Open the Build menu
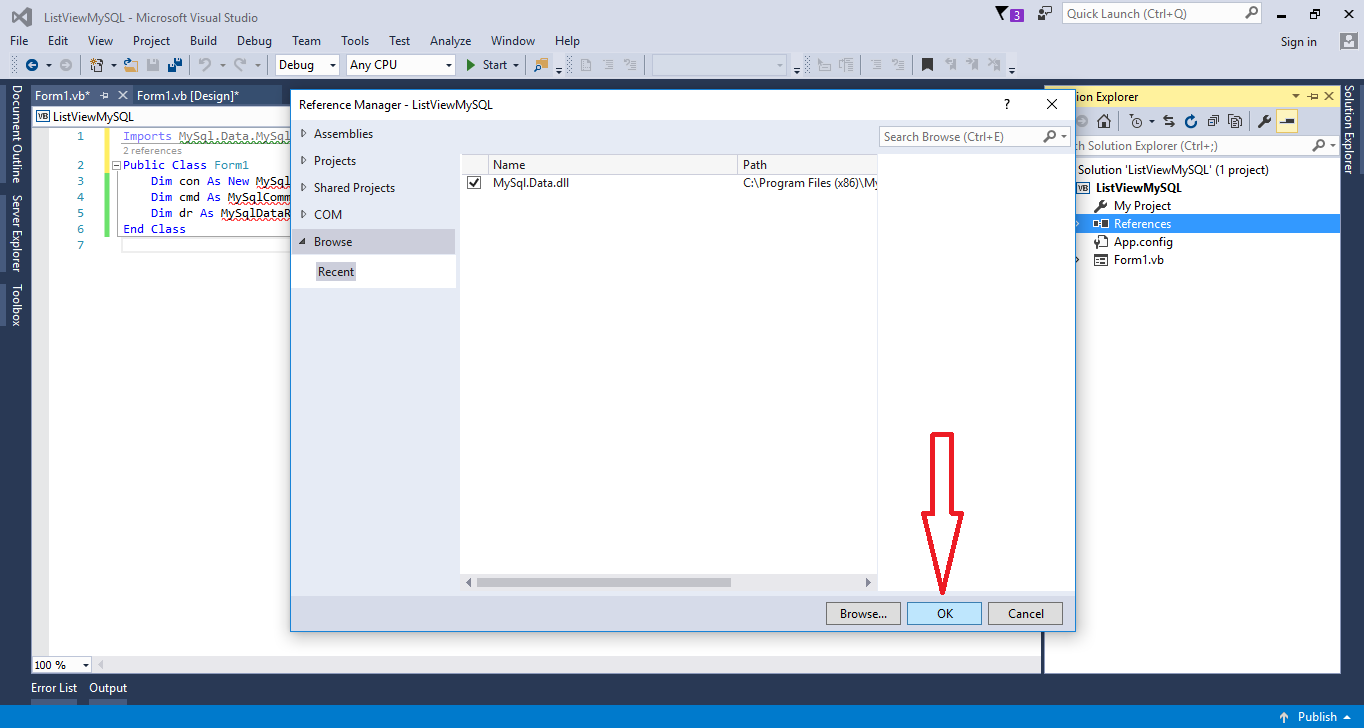Viewport: 1364px width, 728px height. coord(203,41)
